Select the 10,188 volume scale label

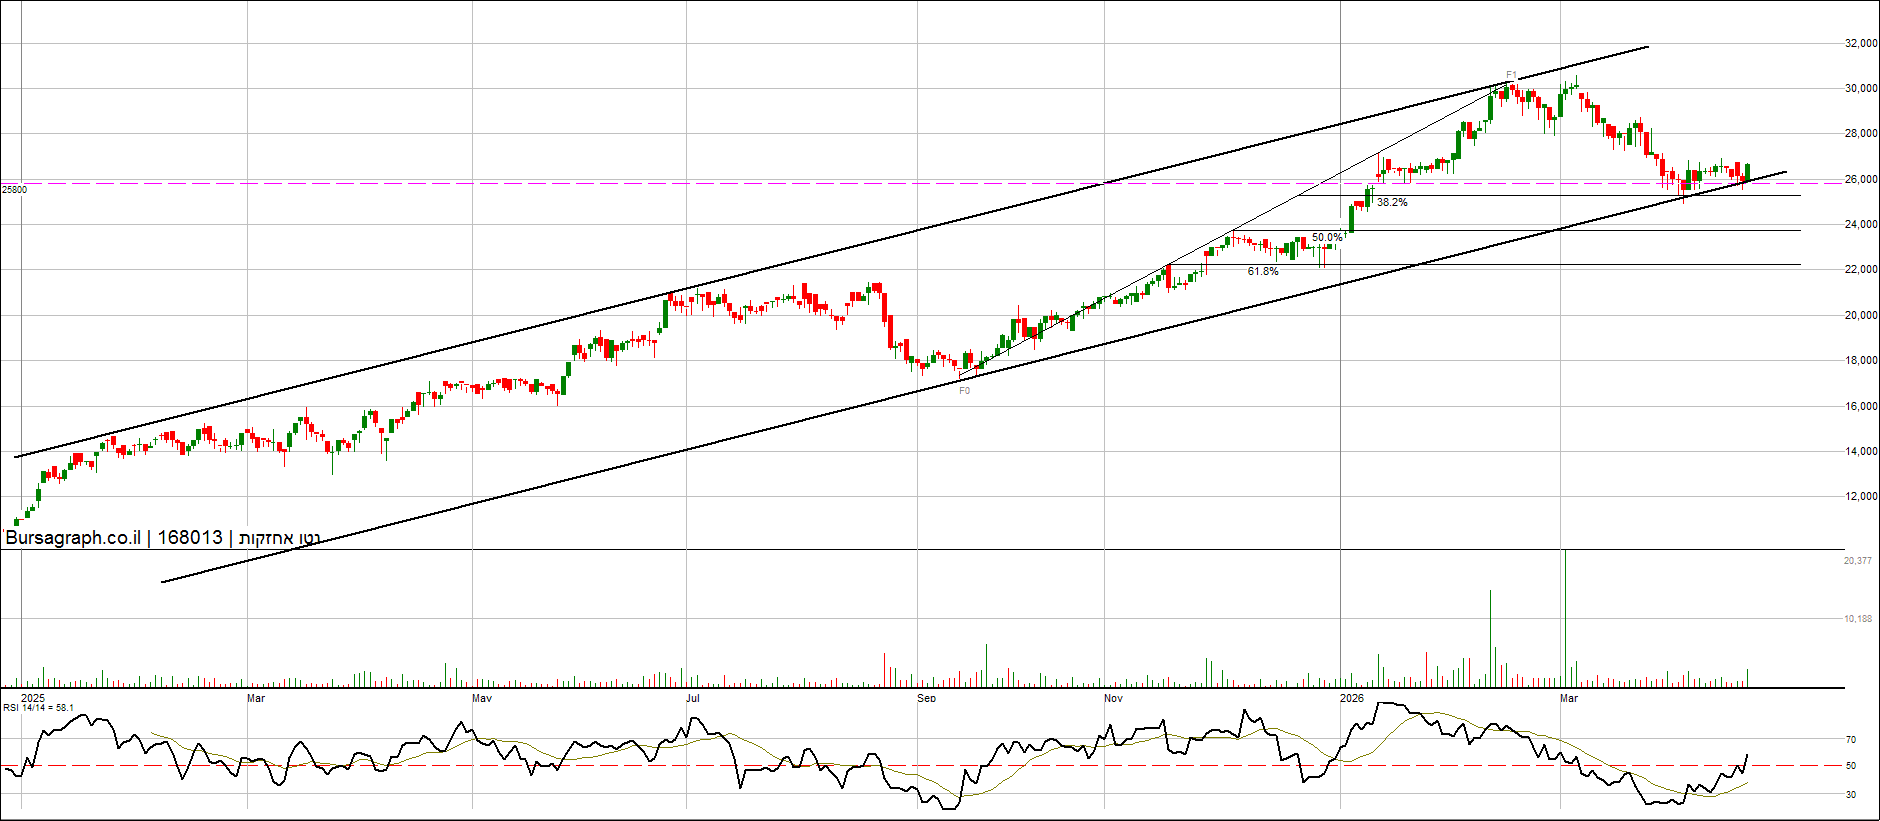(x=1857, y=619)
